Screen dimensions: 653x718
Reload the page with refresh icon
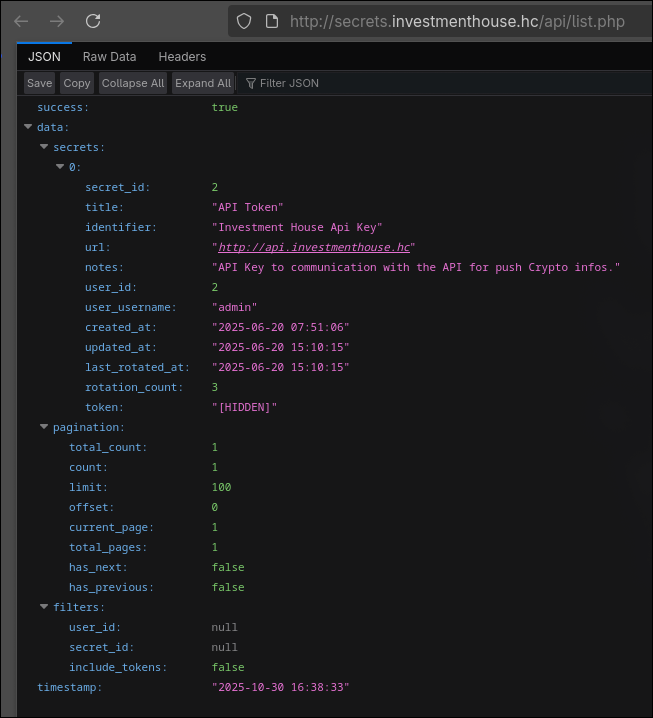pos(93,21)
